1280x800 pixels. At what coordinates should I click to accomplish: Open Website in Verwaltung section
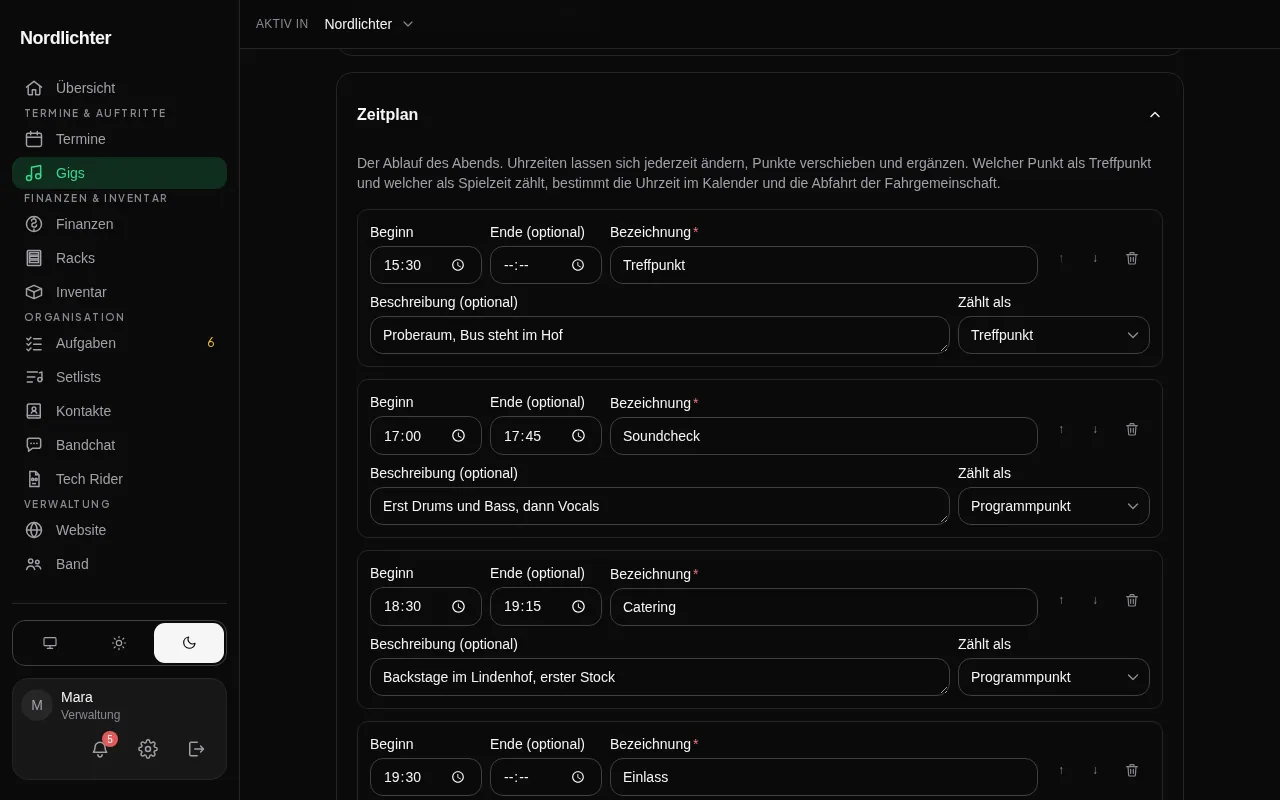(119, 530)
